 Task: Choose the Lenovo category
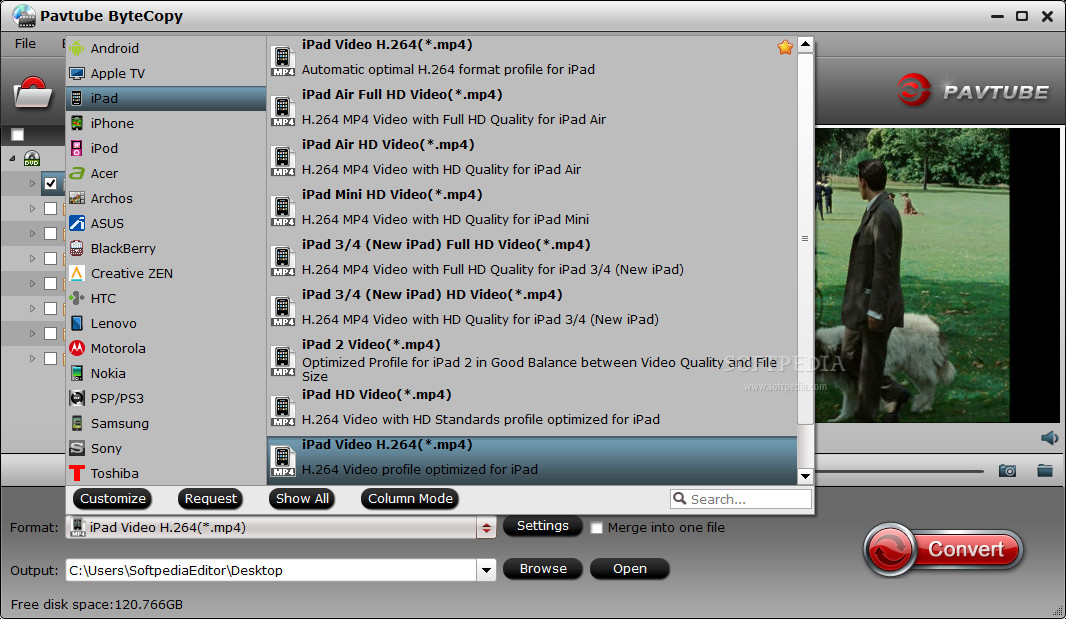tap(166, 323)
